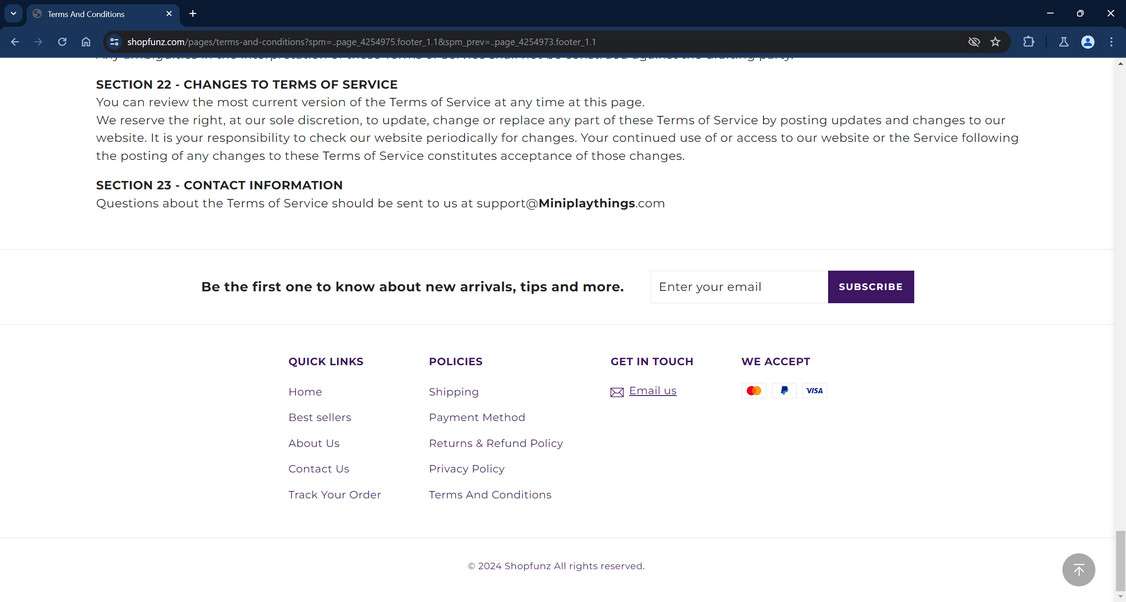This screenshot has height=602, width=1126.
Task: Open the extensions puzzle icon
Action: 1028,42
